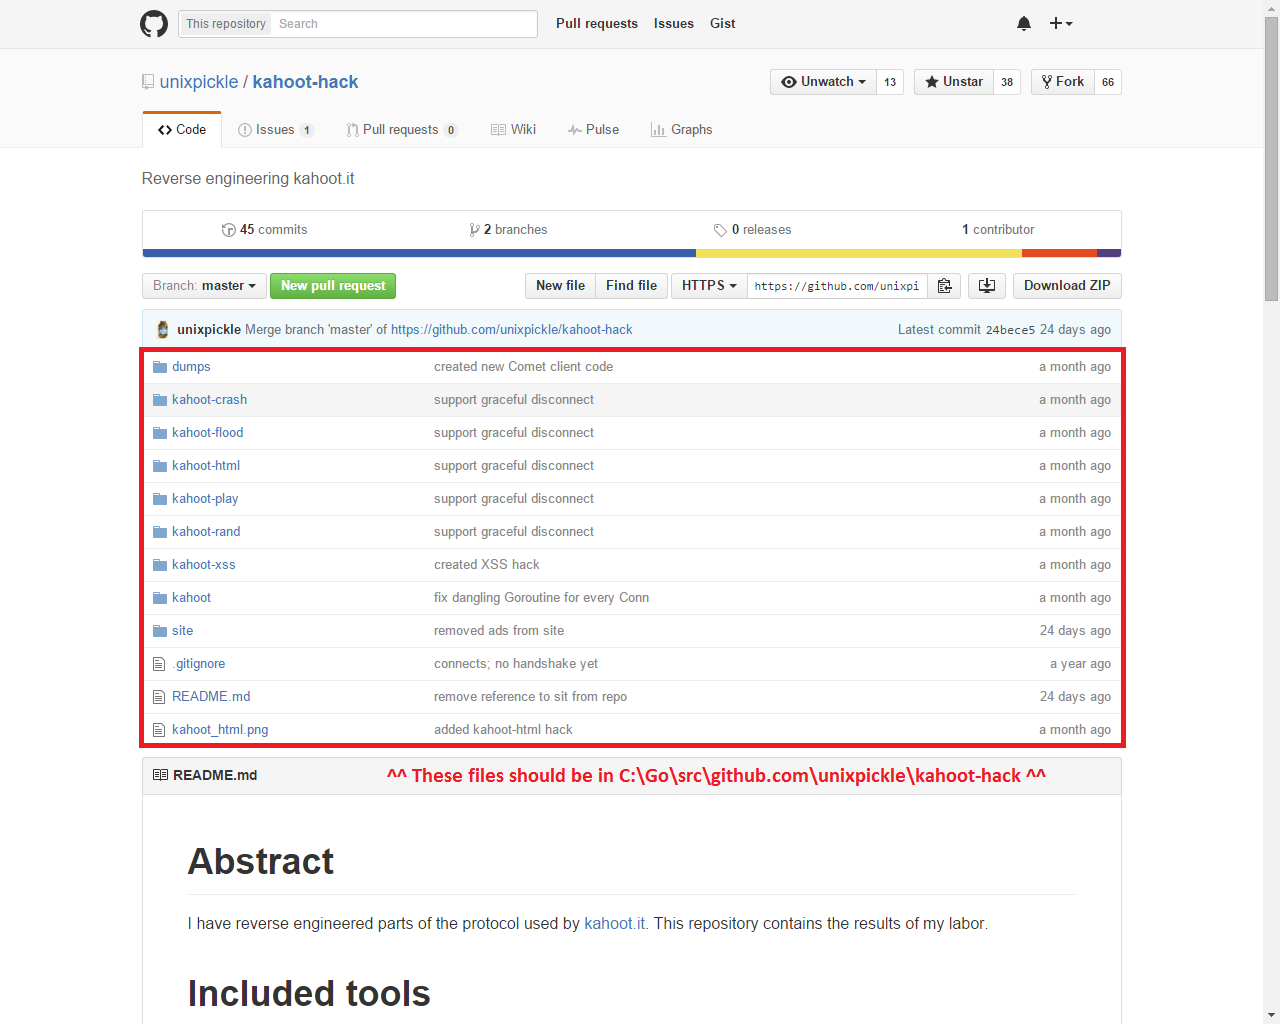Click the kahoot-flood folder icon

tap(160, 433)
